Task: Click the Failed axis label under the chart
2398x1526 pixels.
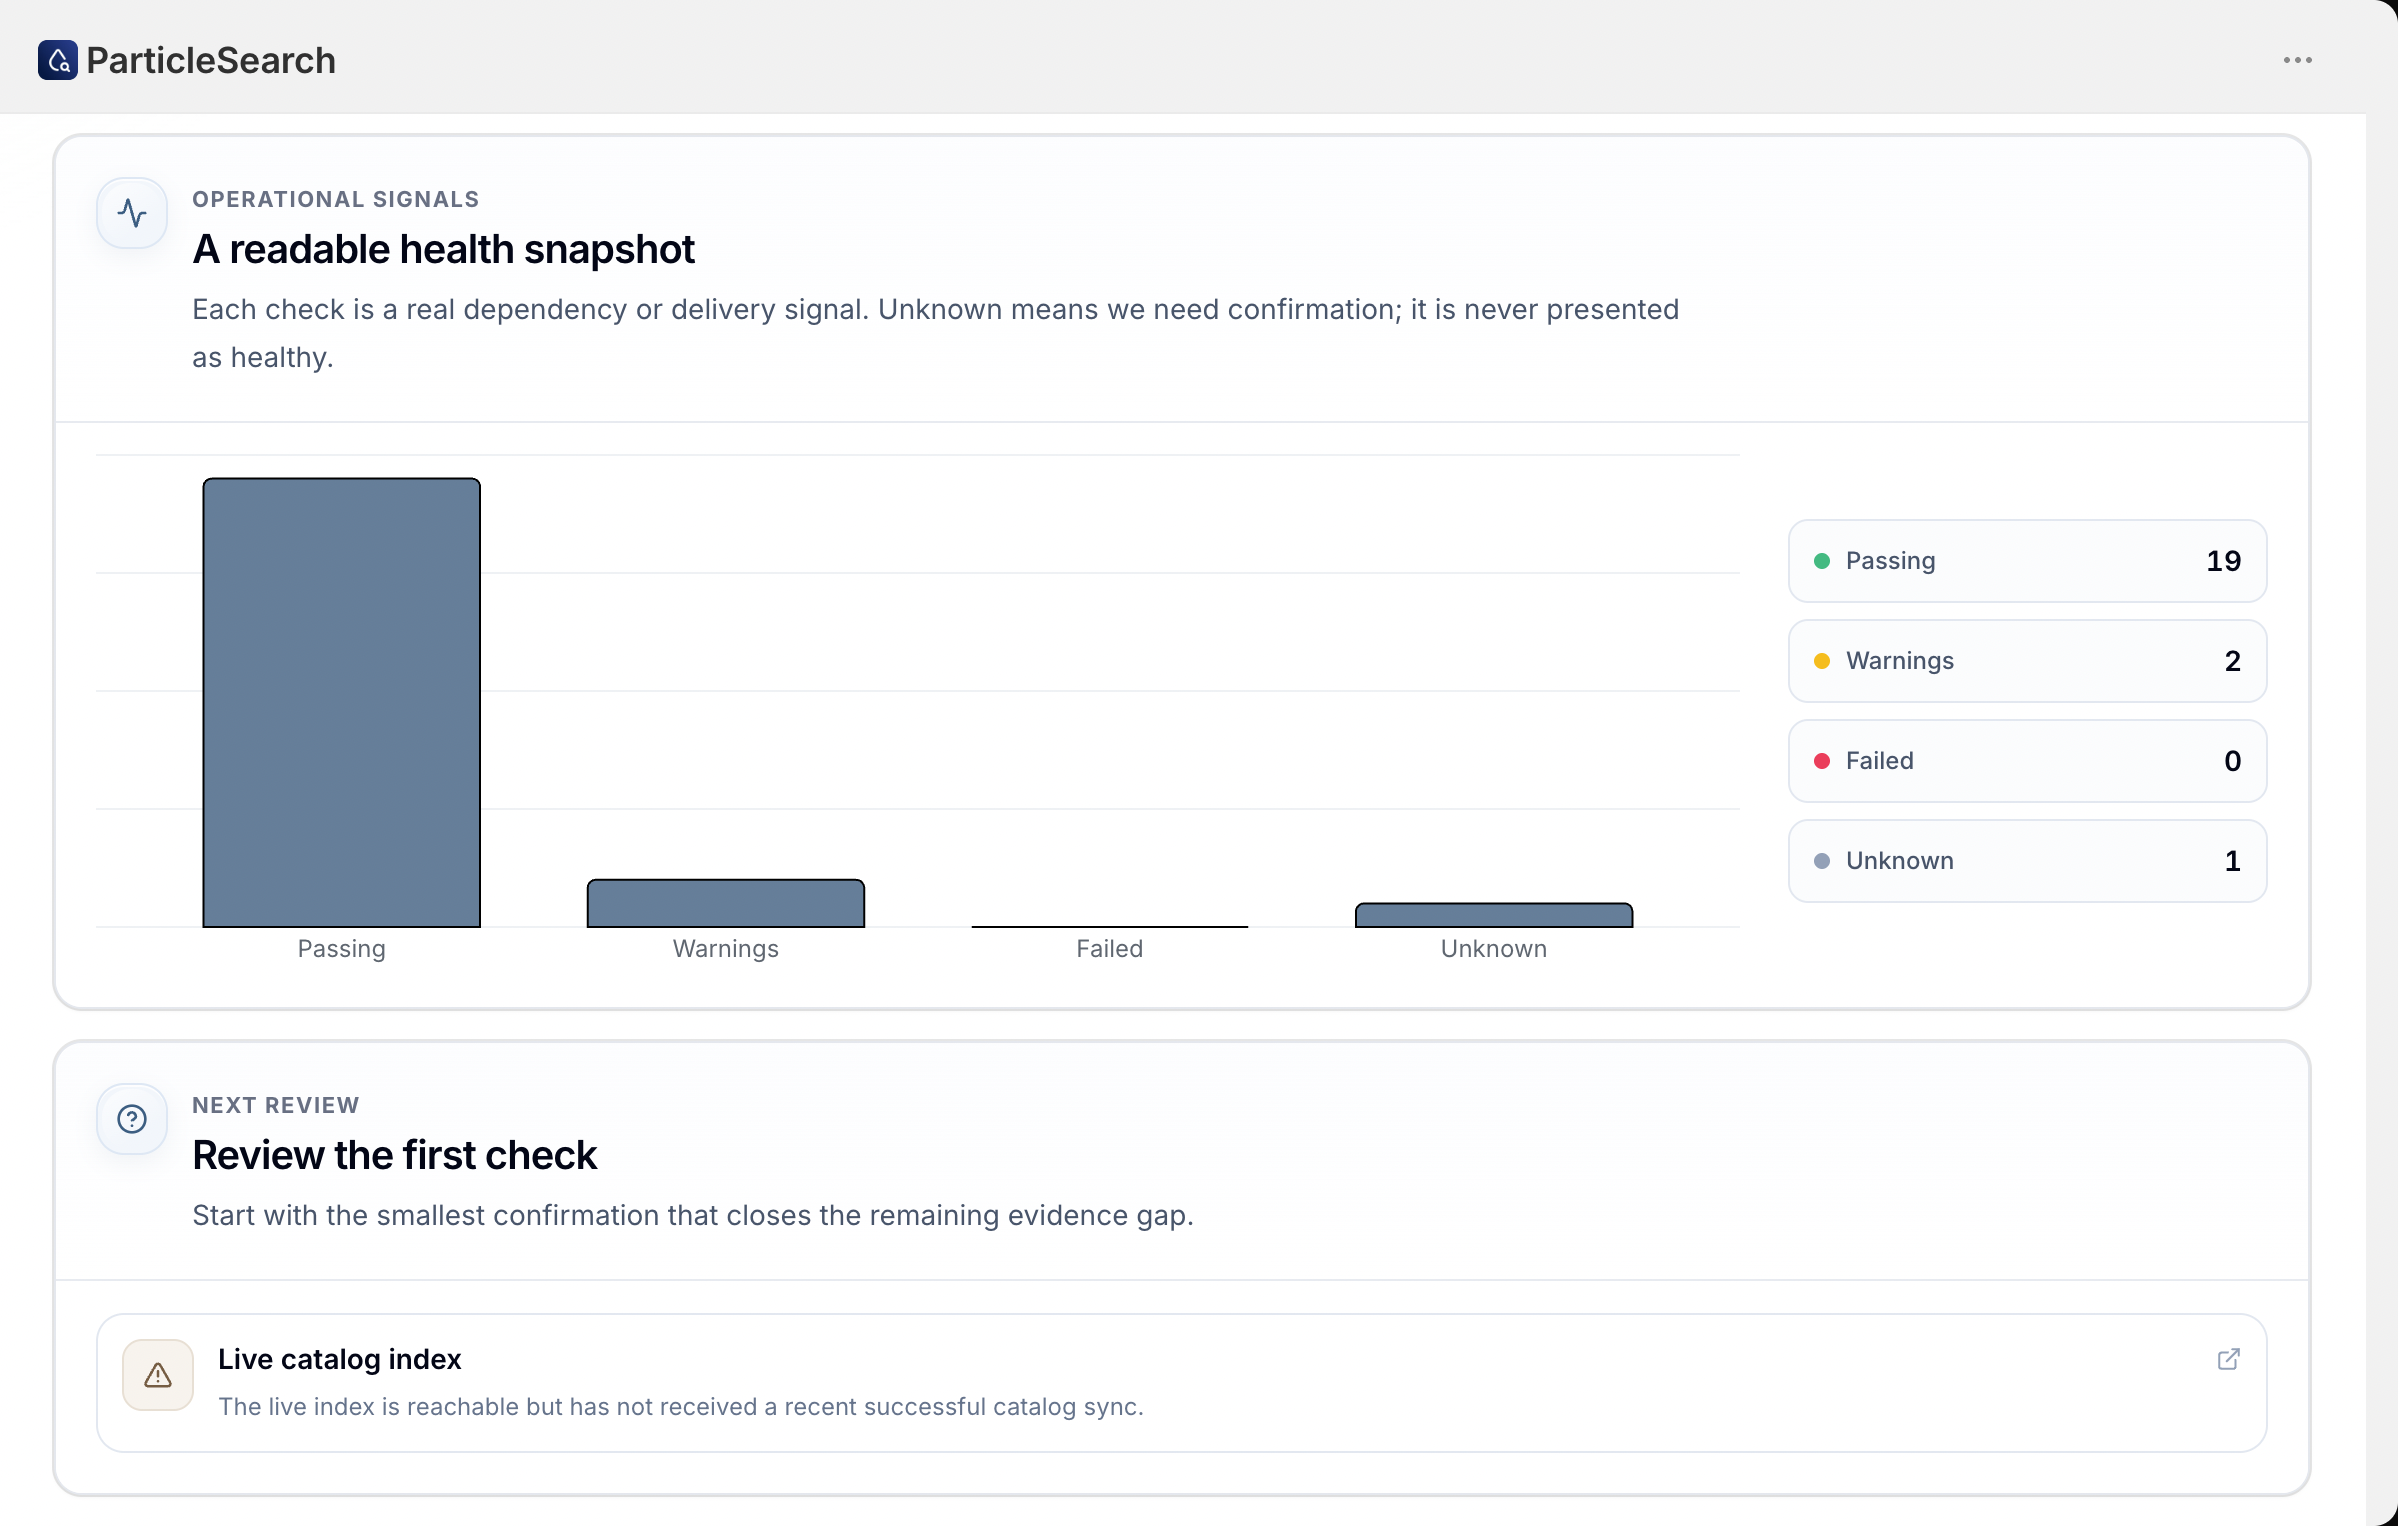Action: pyautogui.click(x=1110, y=949)
